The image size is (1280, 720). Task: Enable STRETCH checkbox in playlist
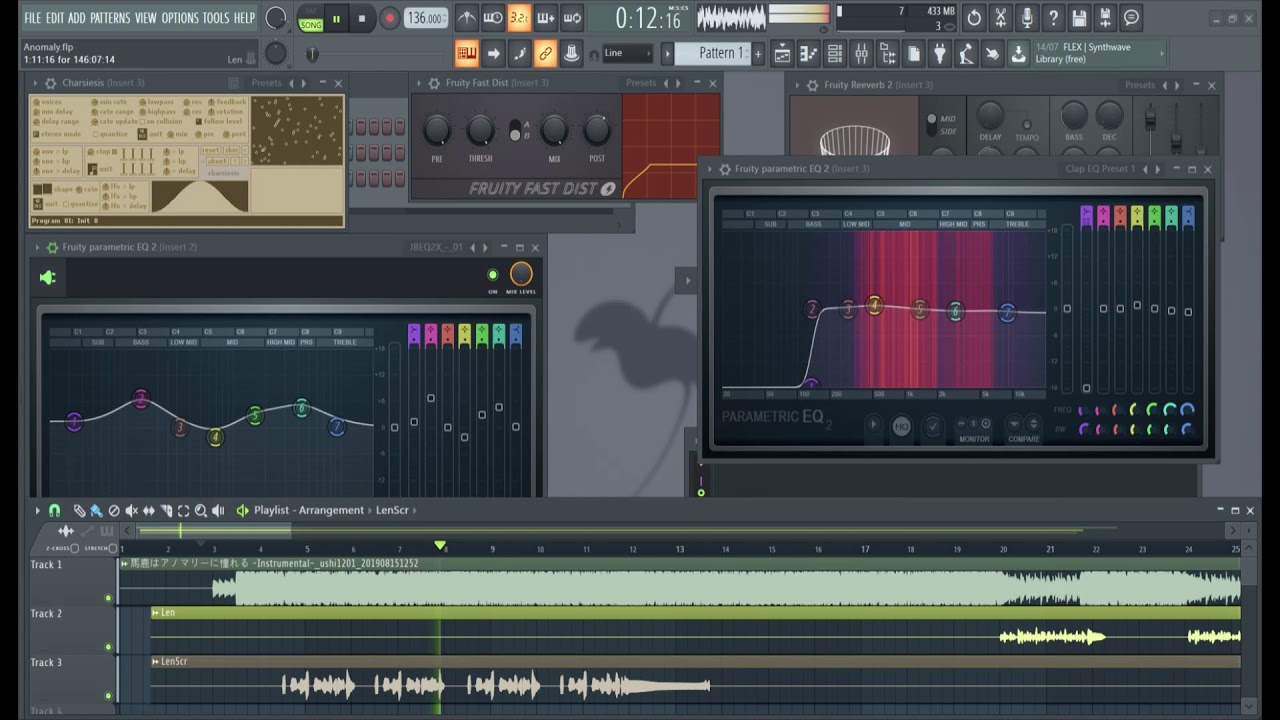pos(114,548)
